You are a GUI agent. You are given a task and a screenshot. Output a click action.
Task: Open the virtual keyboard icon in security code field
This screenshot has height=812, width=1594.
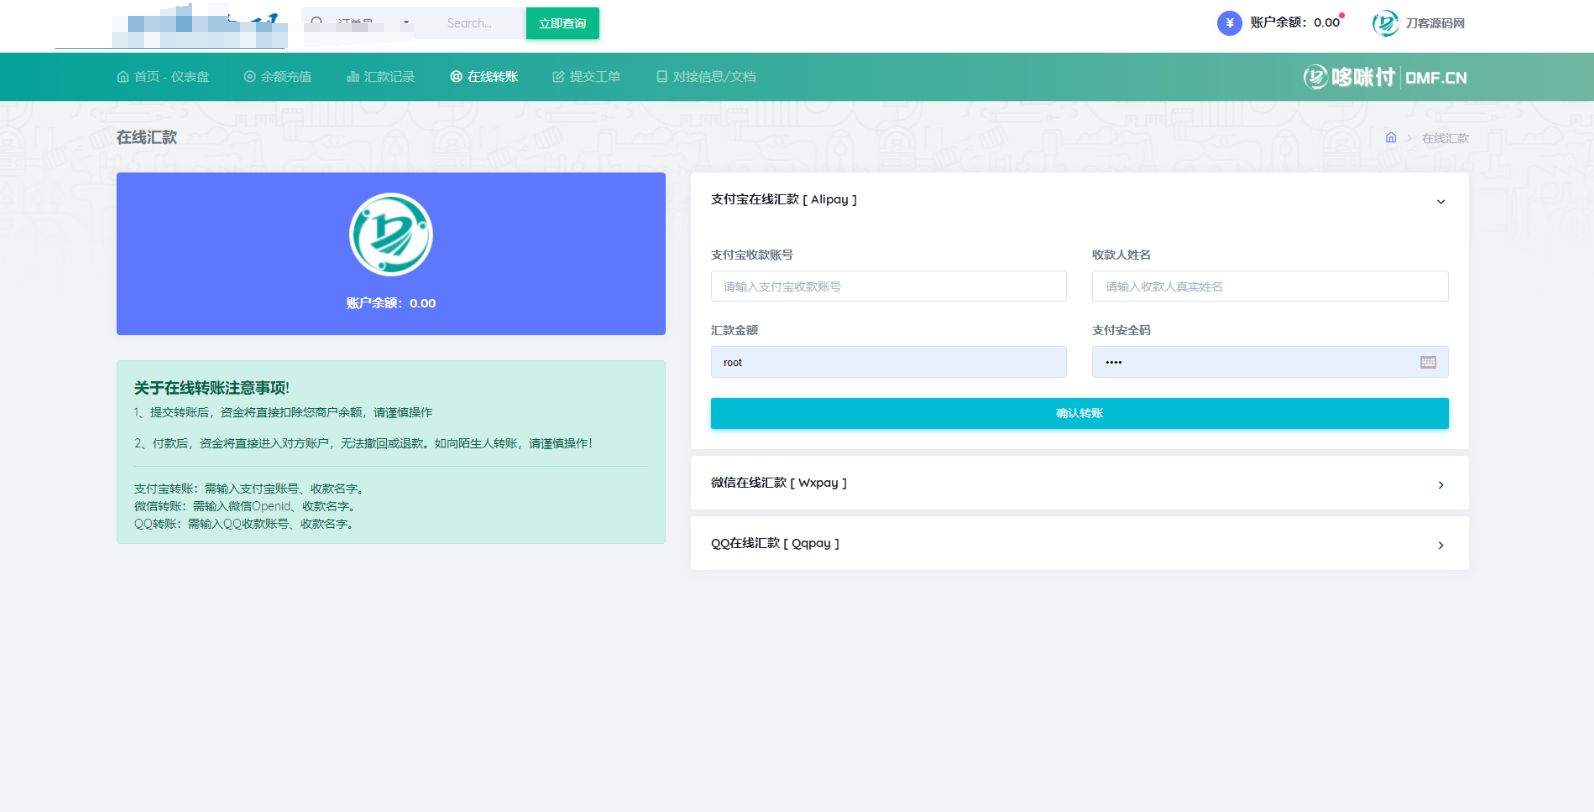point(1428,362)
